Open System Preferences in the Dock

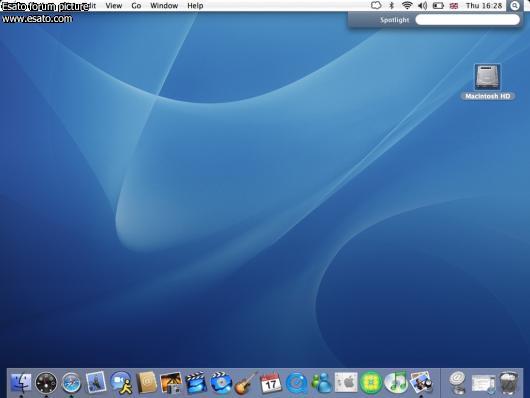coord(346,383)
